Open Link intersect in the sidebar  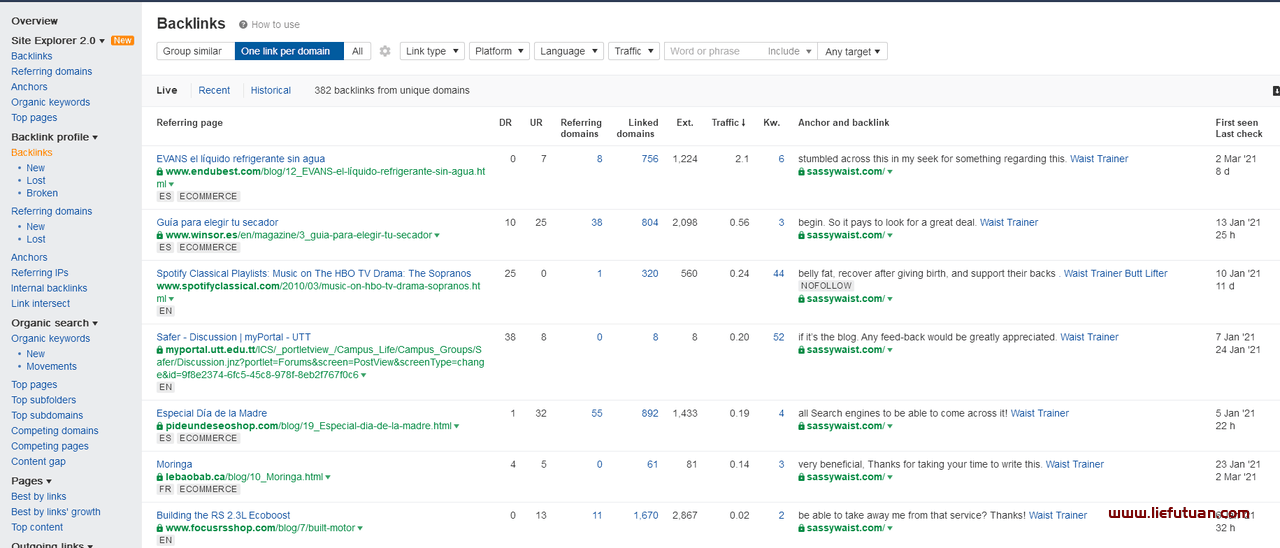click(41, 303)
